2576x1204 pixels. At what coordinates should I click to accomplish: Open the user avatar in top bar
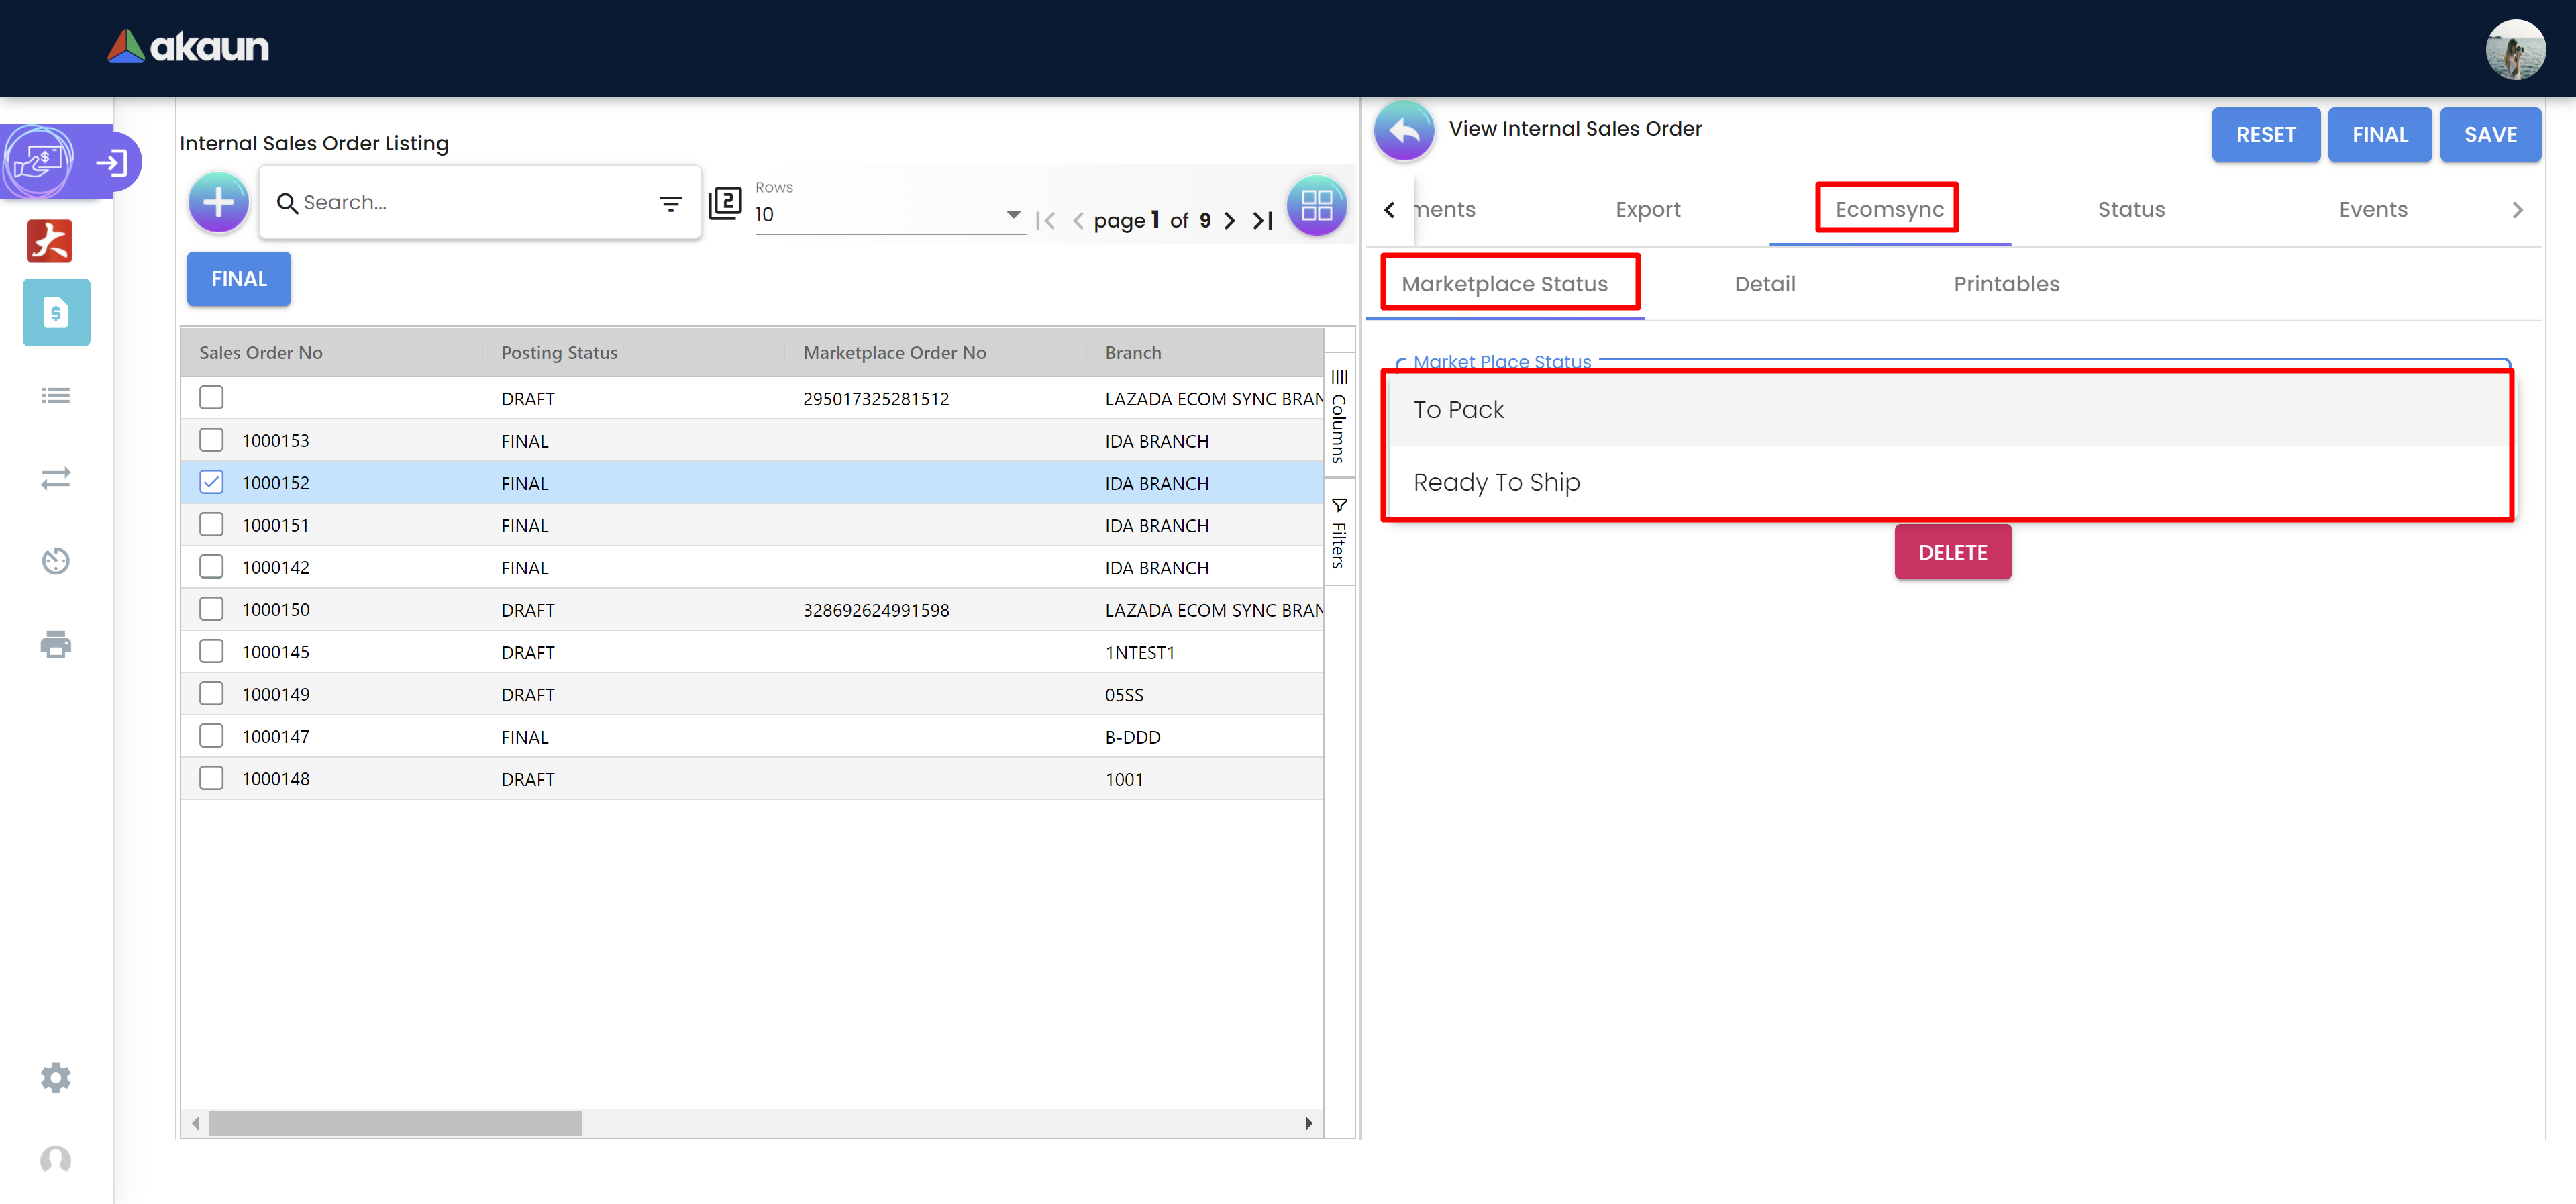[x=2515, y=49]
